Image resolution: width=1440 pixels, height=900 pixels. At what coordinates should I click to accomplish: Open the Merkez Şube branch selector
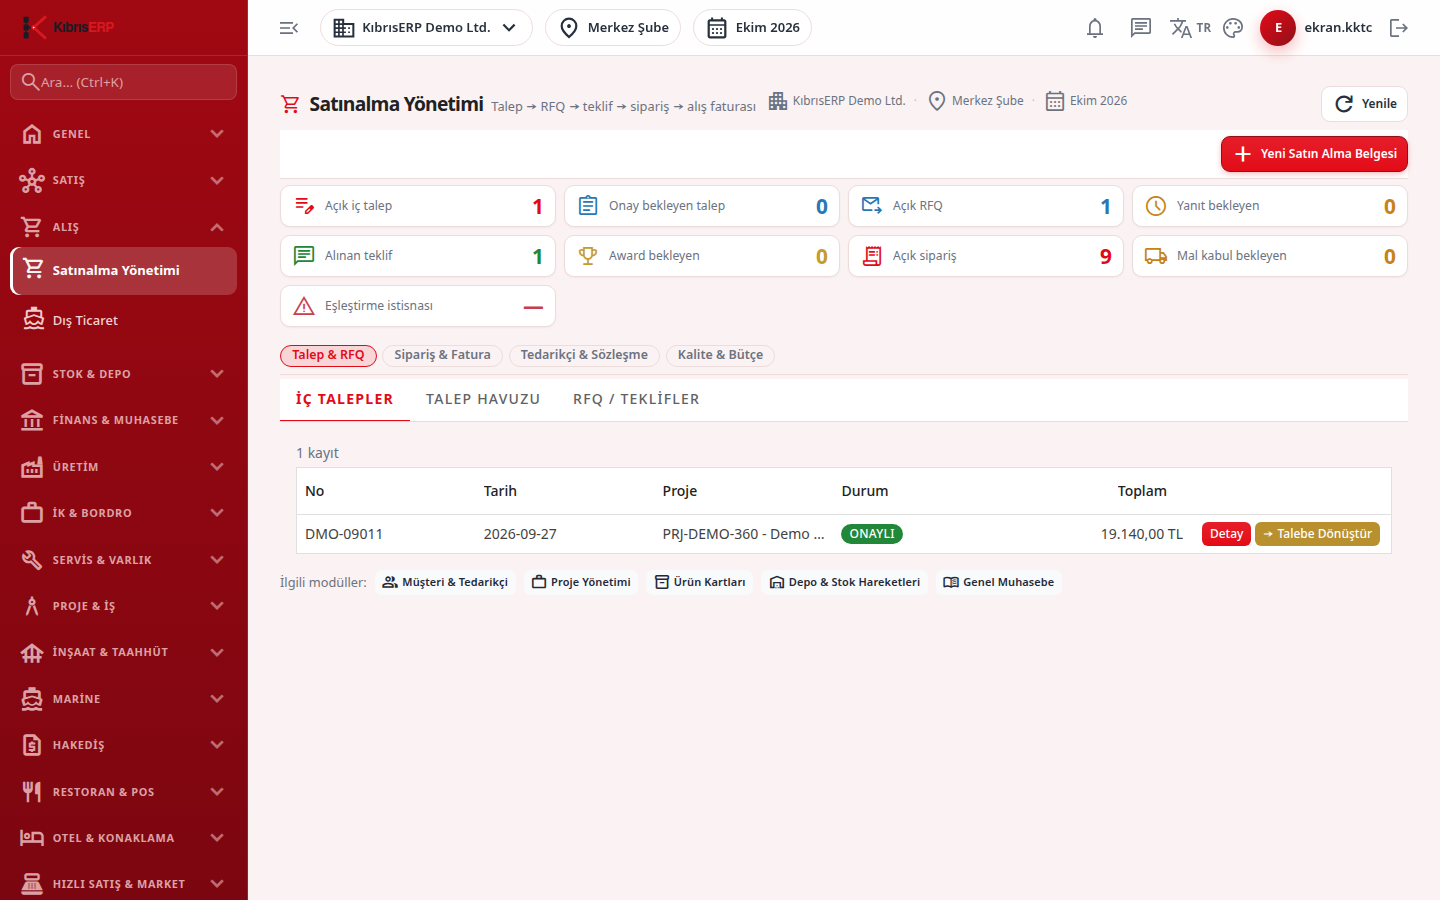click(613, 28)
